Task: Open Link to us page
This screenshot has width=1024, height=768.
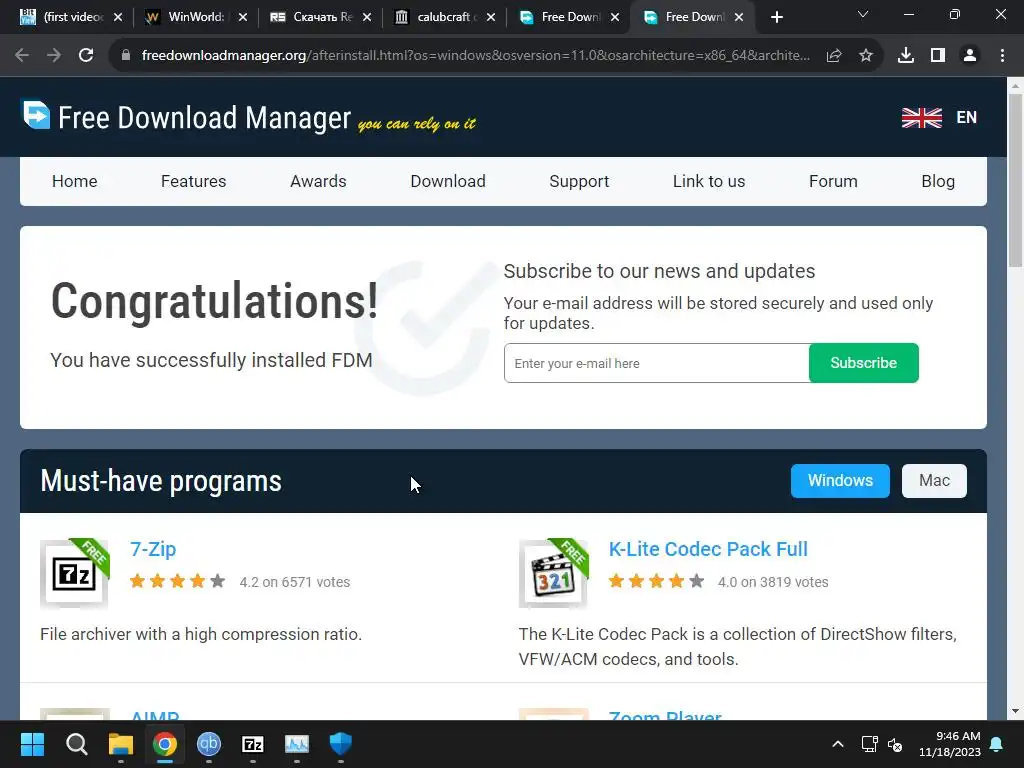Action: [x=709, y=182]
